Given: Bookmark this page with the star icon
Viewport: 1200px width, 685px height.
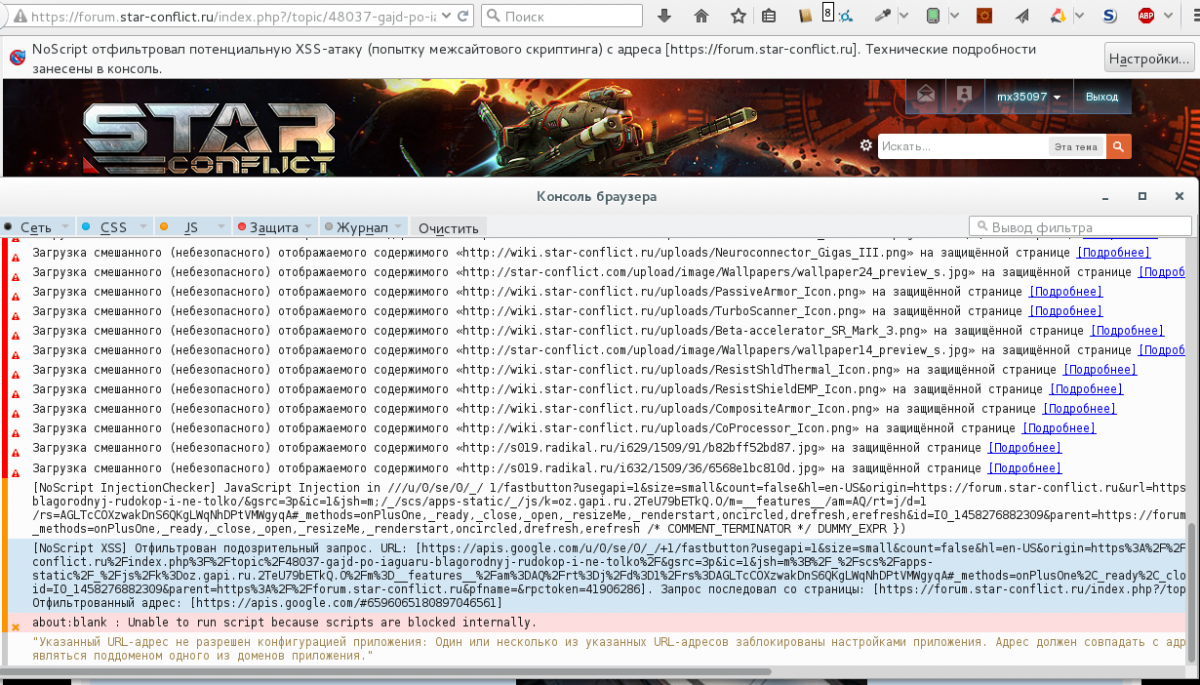Looking at the screenshot, I should 738,16.
